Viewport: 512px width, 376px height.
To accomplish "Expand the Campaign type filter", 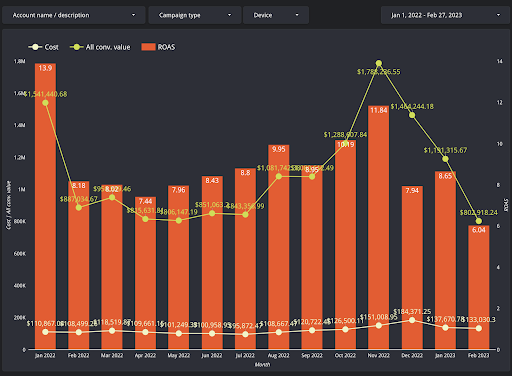I will click(195, 15).
